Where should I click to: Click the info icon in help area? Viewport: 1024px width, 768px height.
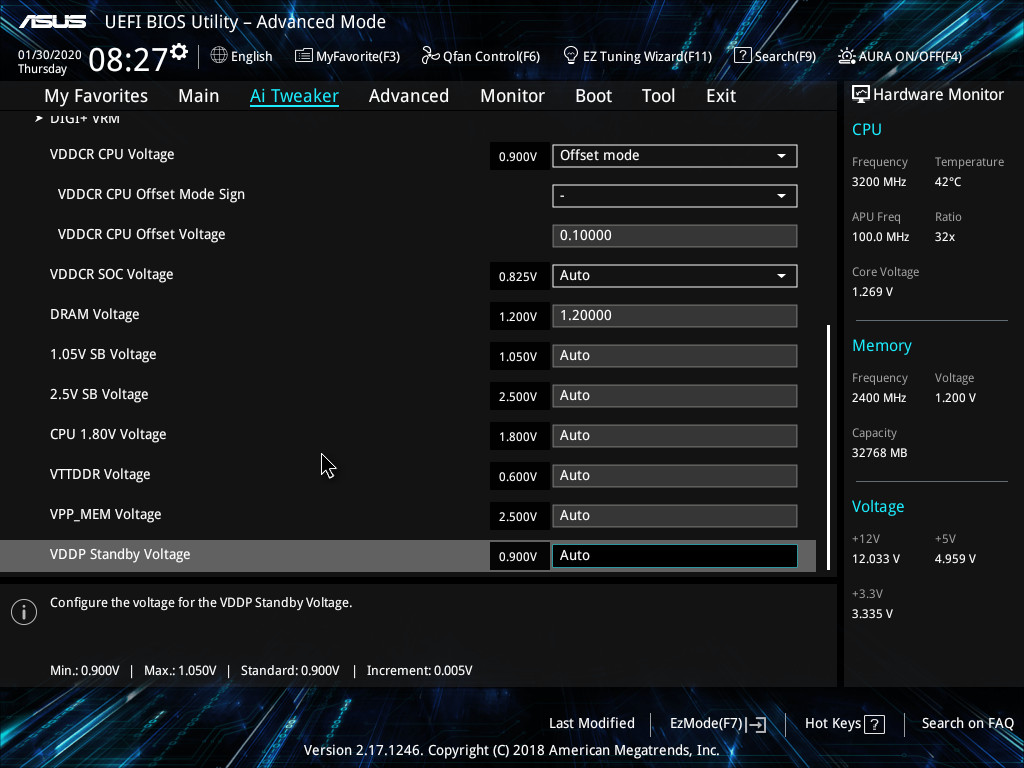click(24, 612)
